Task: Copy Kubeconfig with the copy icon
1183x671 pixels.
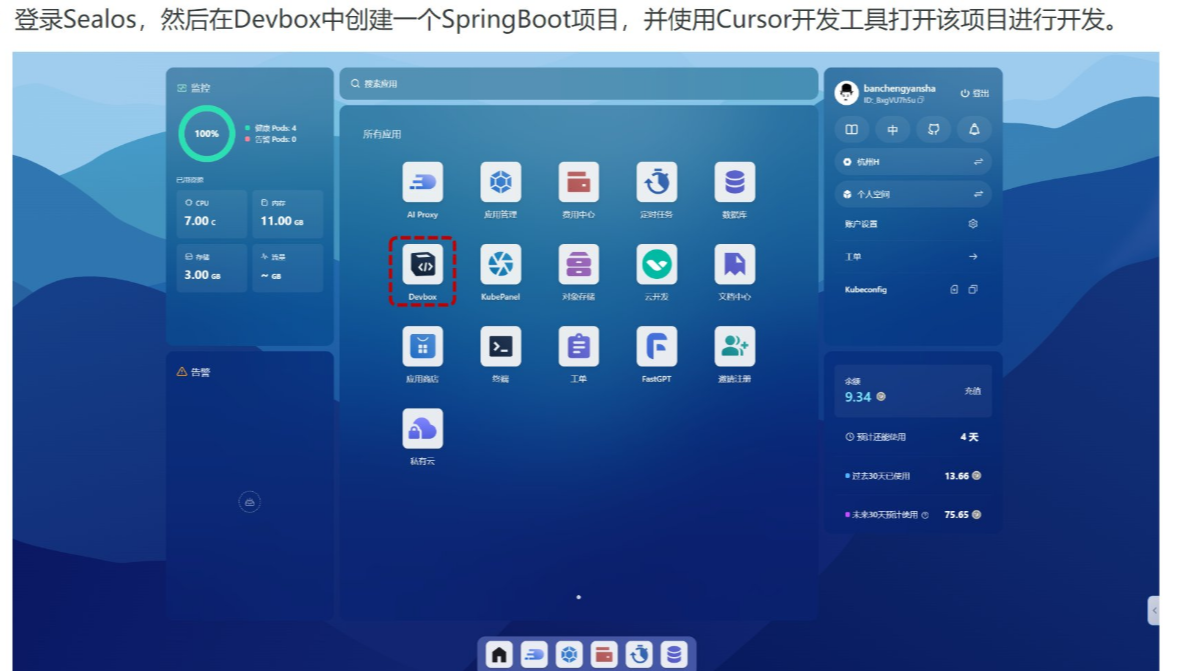Action: pyautogui.click(x=973, y=289)
